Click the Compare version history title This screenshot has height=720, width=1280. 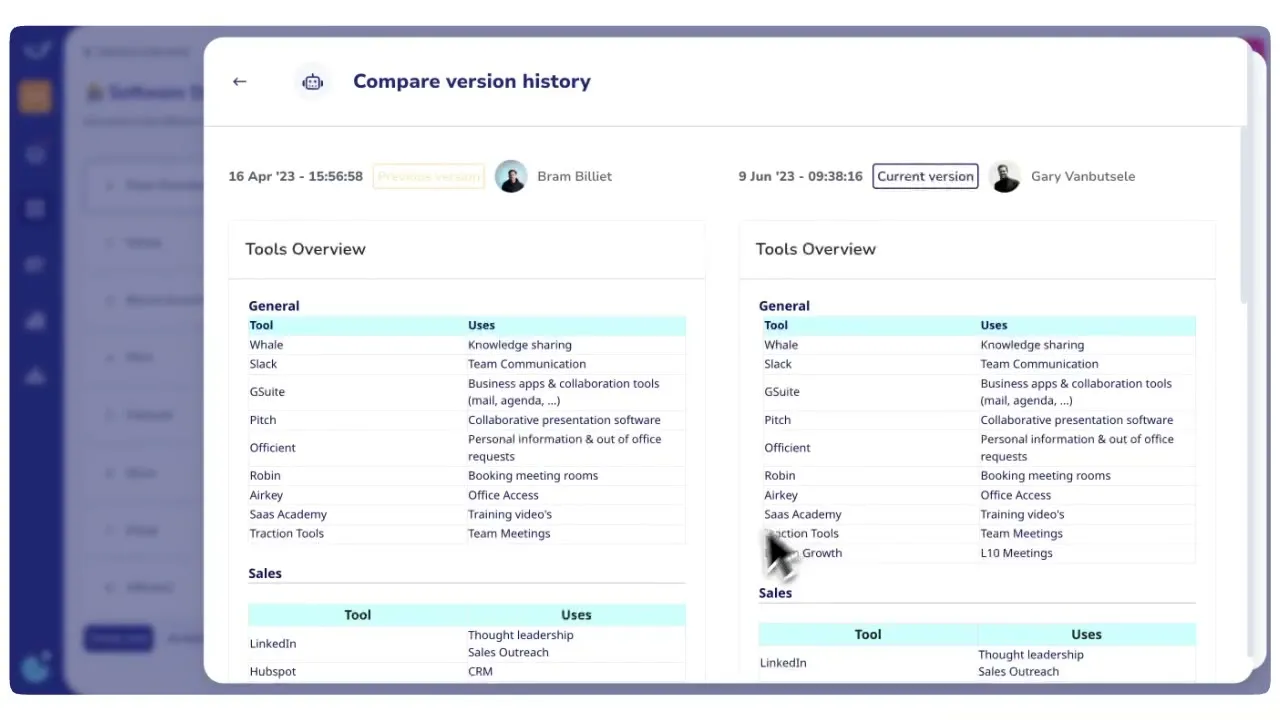click(x=472, y=82)
